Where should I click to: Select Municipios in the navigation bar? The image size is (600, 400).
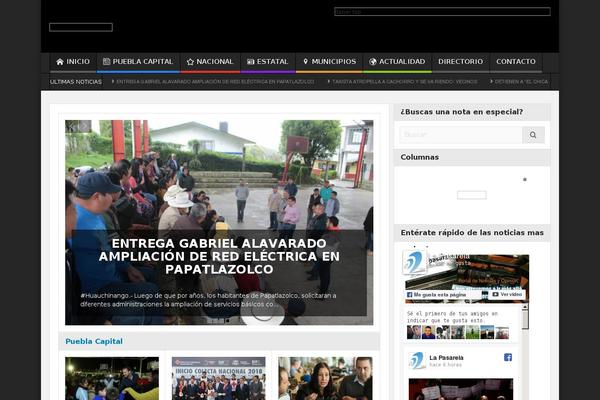(x=329, y=62)
